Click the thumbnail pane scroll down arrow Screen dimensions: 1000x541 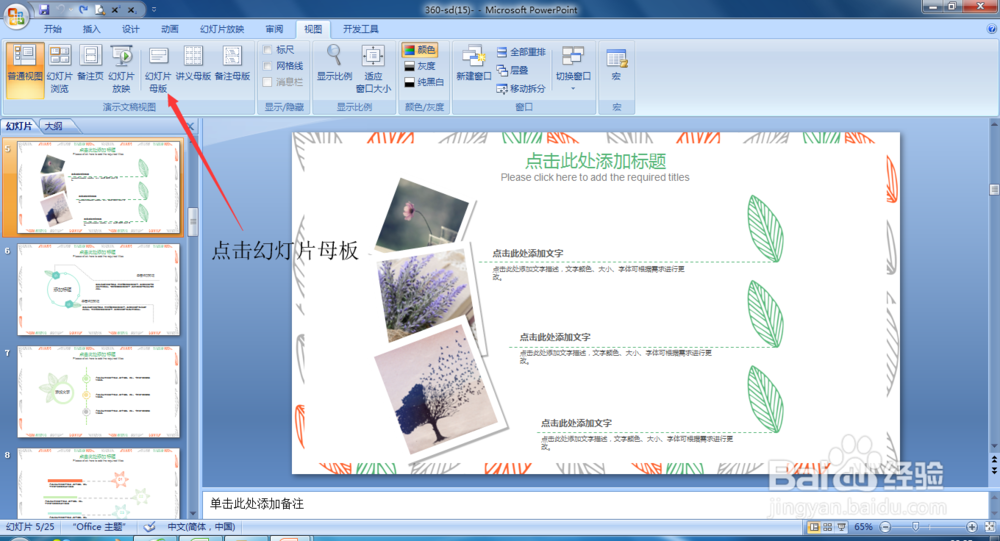click(193, 514)
